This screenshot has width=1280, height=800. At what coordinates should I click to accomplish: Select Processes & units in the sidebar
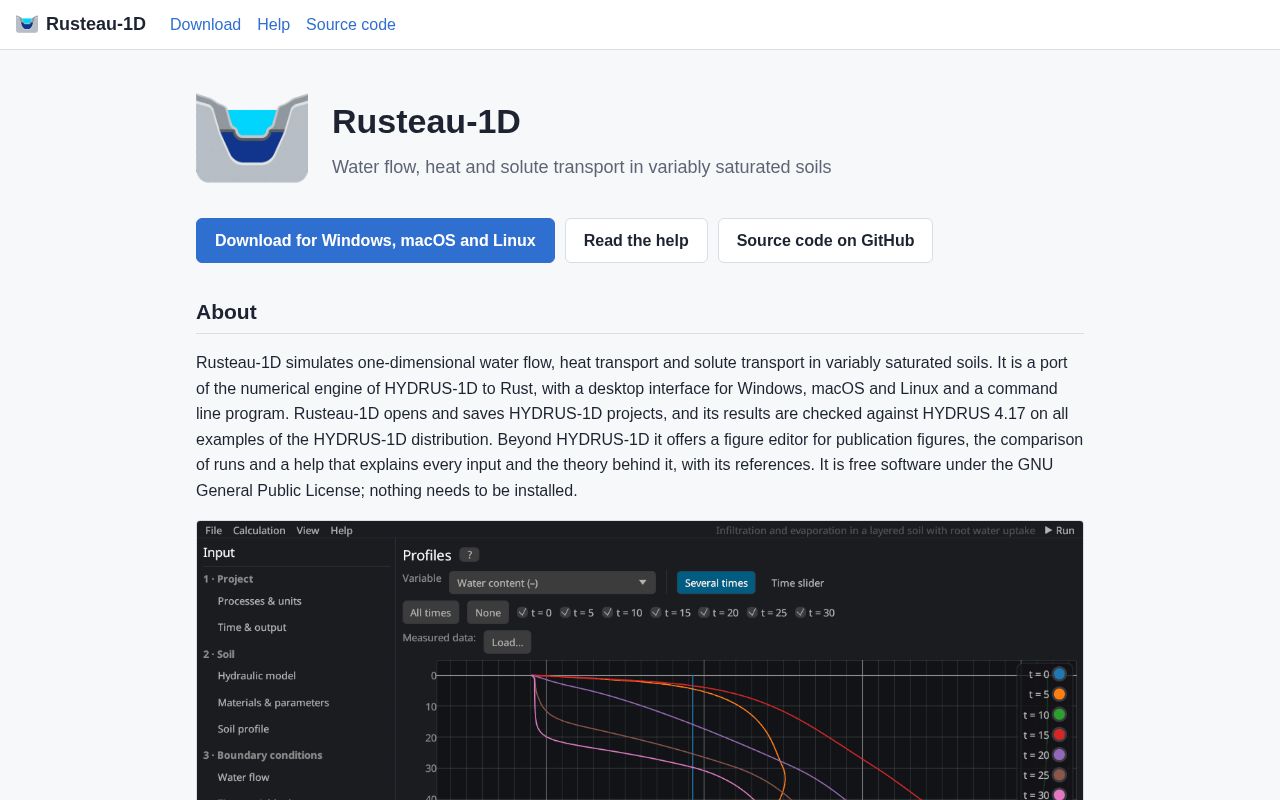(x=260, y=601)
